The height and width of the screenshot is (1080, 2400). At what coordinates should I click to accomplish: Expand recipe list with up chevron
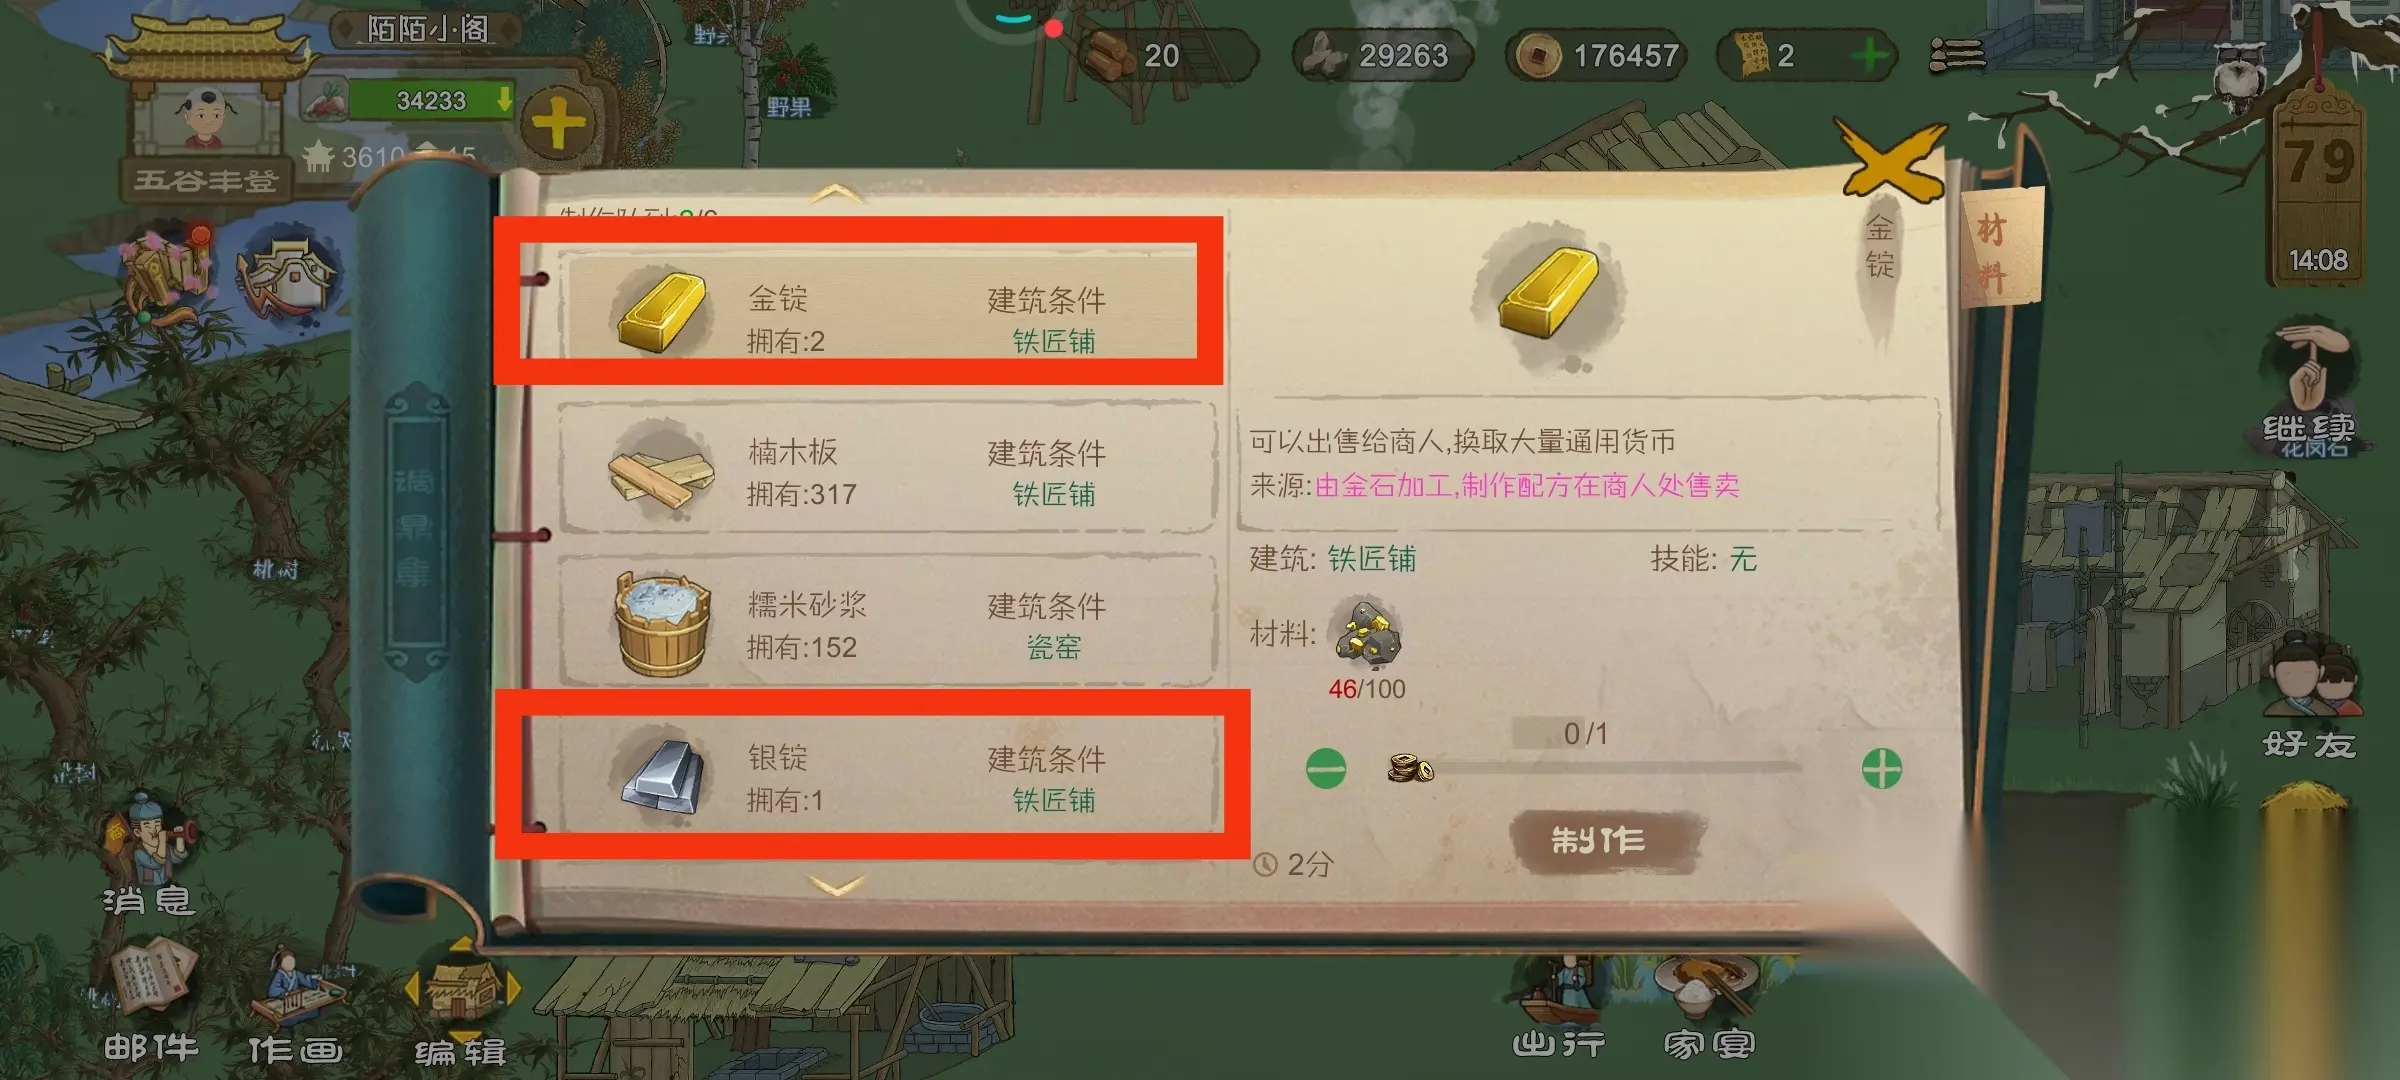836,193
